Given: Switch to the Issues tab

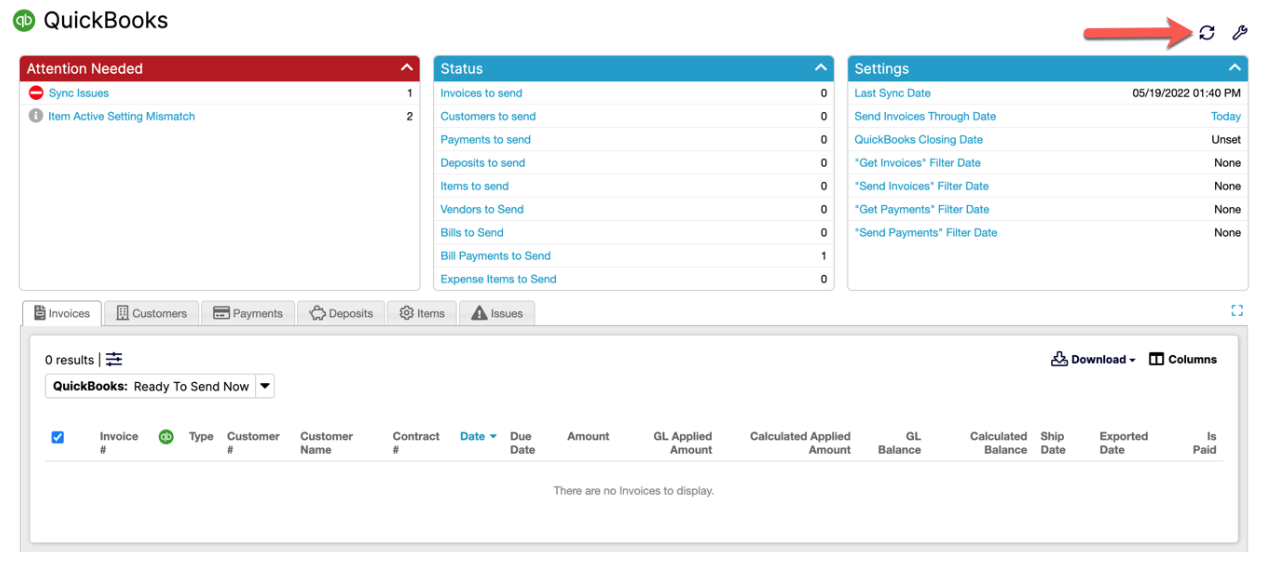Looking at the screenshot, I should [497, 313].
